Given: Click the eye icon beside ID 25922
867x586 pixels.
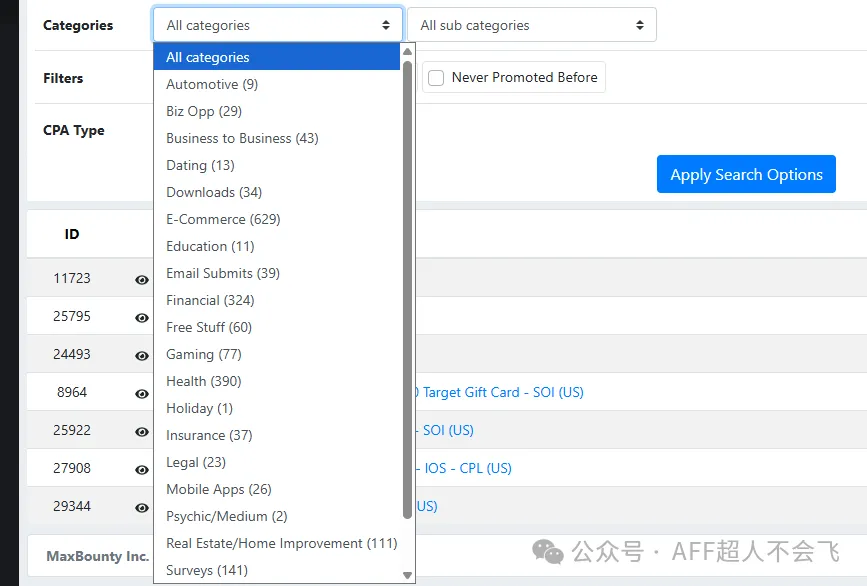Looking at the screenshot, I should [x=142, y=432].
